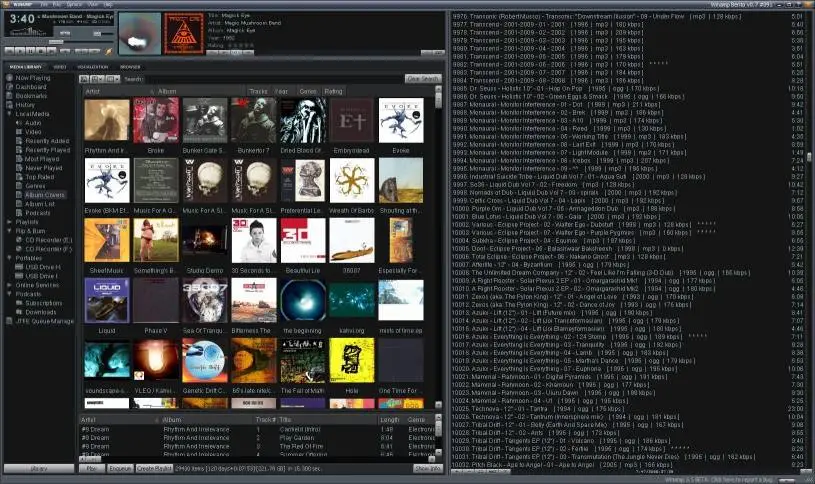Image resolution: width=815 pixels, height=484 pixels.
Task: Expand the Online Services node
Action: [9, 285]
